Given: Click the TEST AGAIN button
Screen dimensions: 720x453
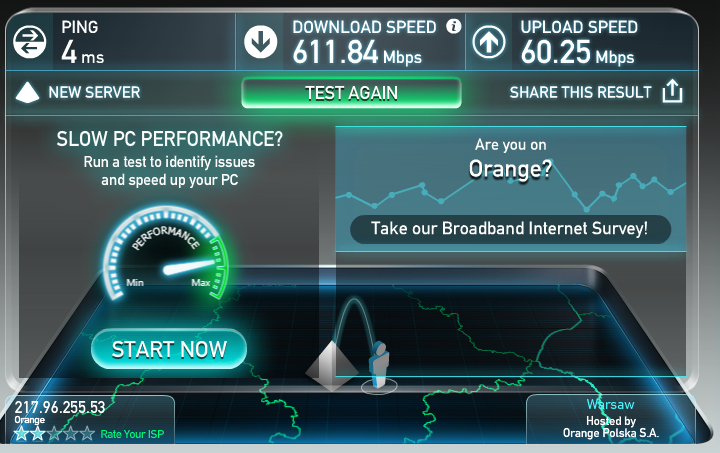Looking at the screenshot, I should click(x=351, y=93).
